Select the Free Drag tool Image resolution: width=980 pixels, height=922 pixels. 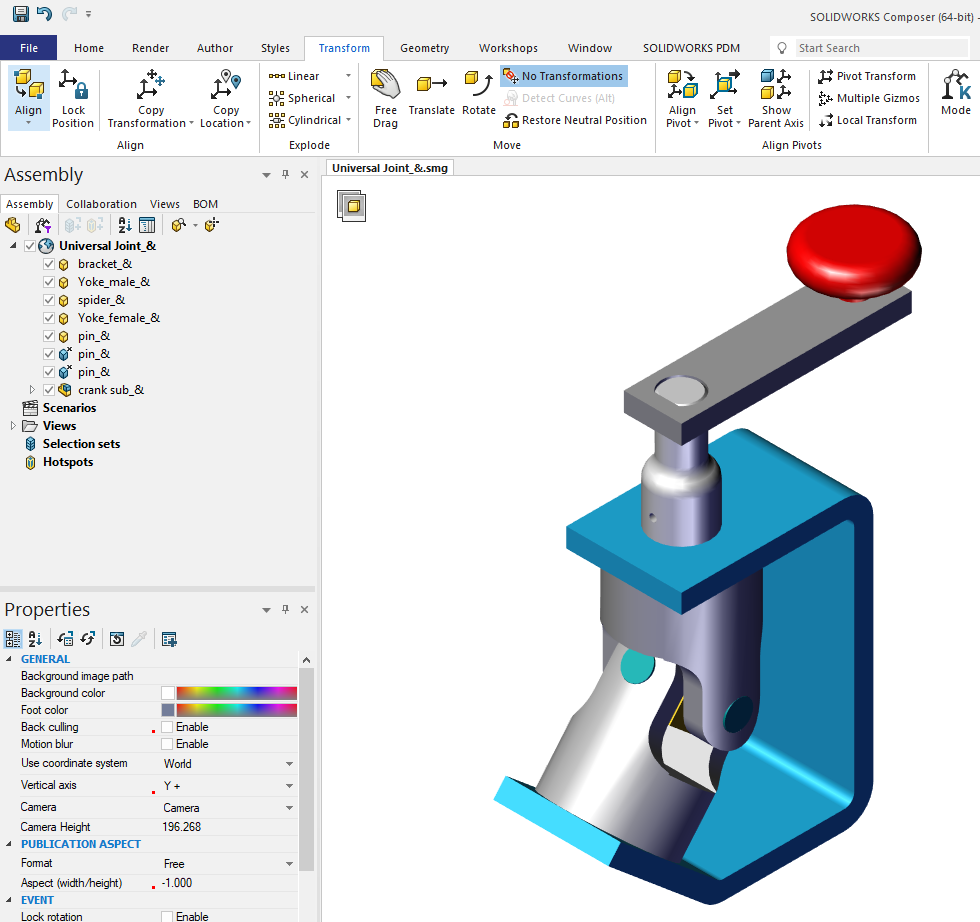point(385,98)
